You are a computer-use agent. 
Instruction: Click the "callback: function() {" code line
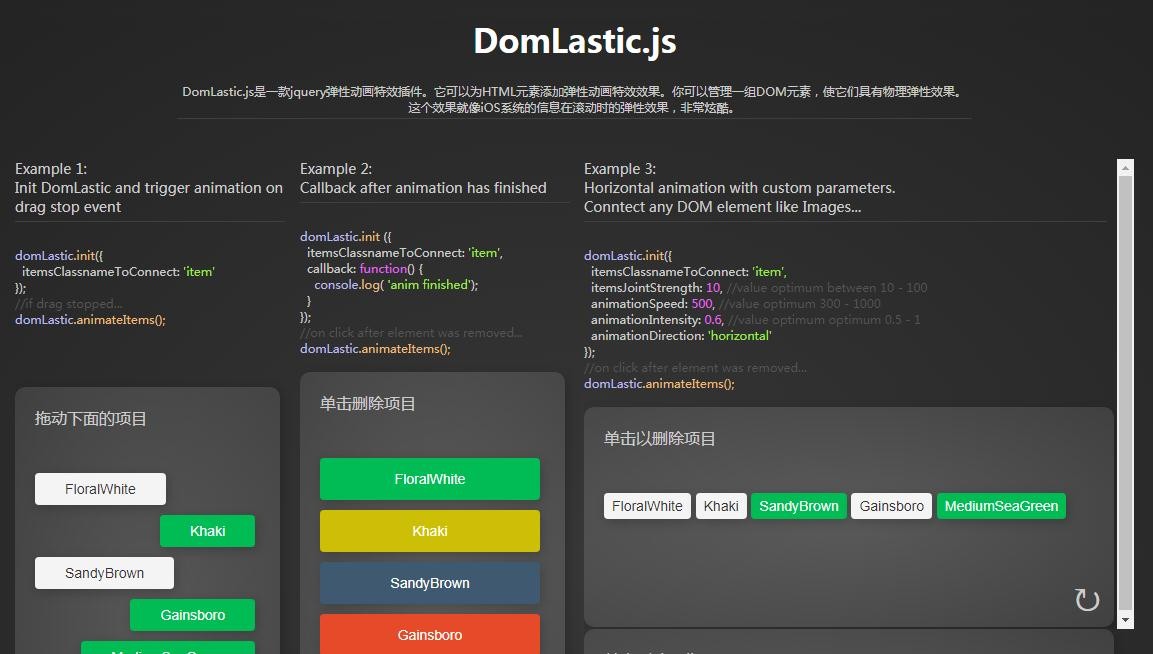pyautogui.click(x=365, y=269)
